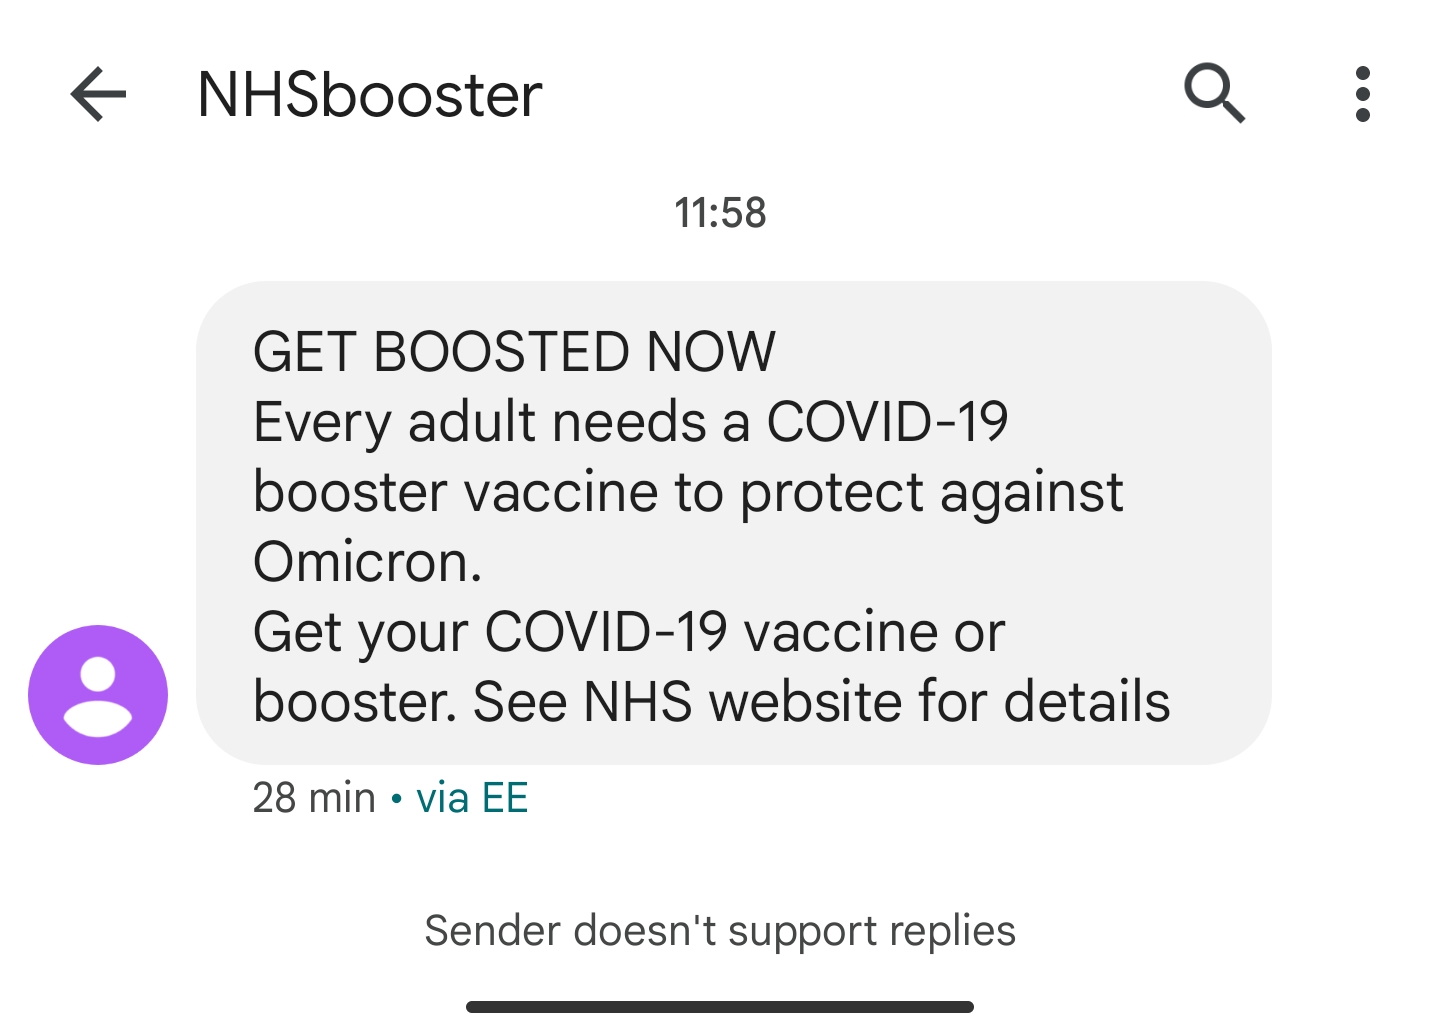Click the "Every adult needs a COVID-19" line

[x=630, y=422]
